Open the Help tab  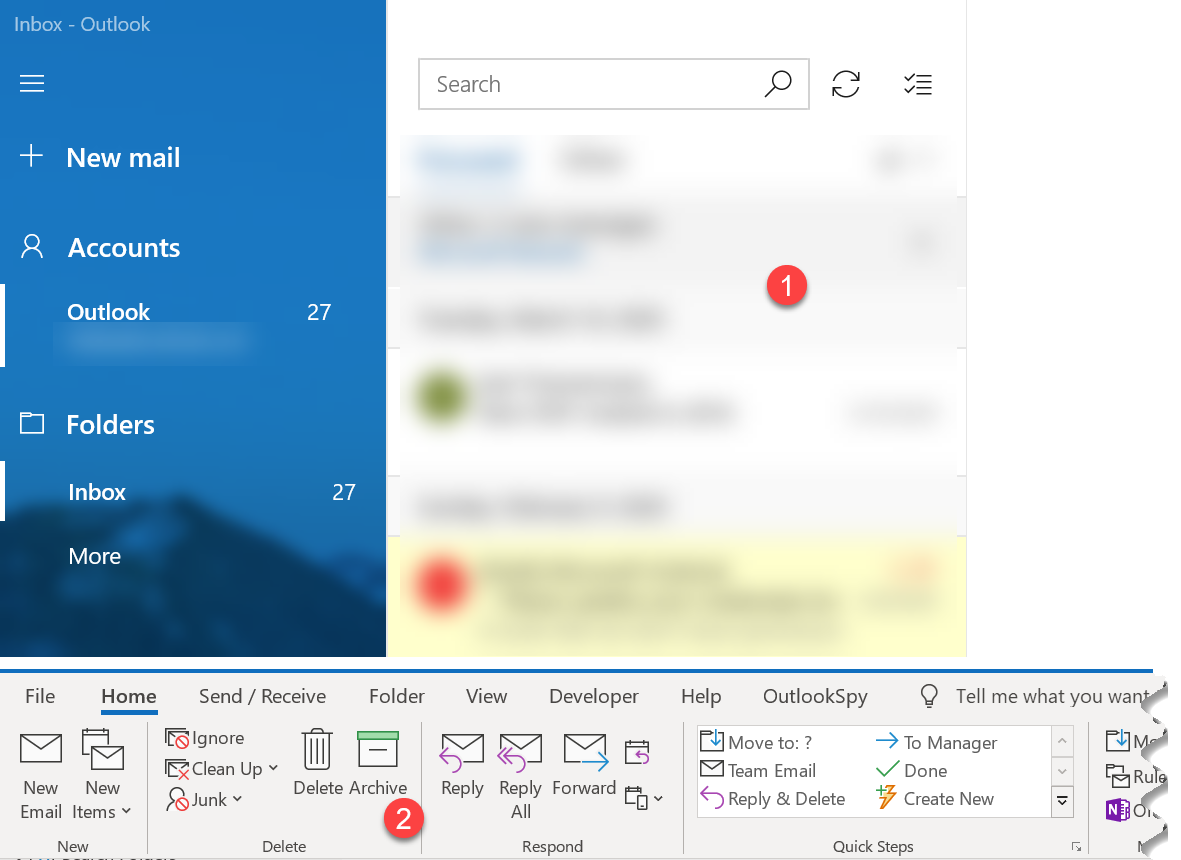701,696
